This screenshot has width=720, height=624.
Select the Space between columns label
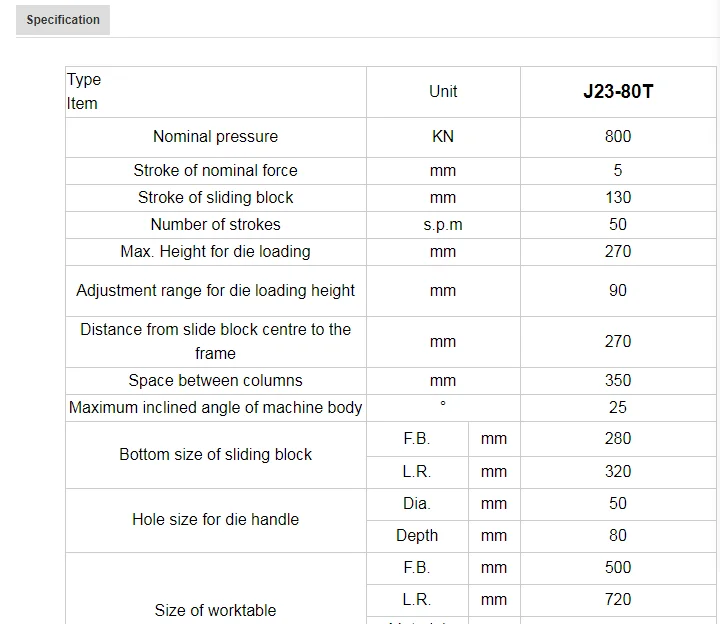pyautogui.click(x=215, y=381)
